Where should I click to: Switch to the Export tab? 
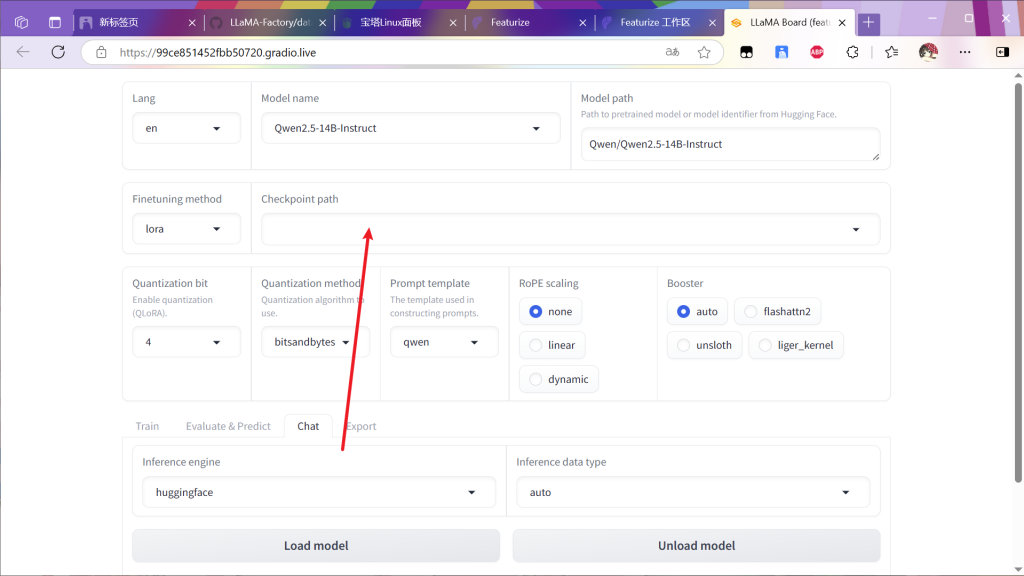click(361, 426)
